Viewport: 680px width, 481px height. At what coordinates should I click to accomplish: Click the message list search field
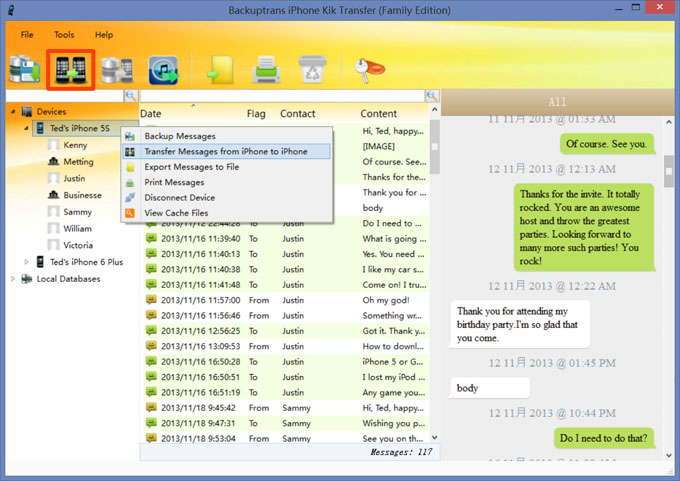tap(282, 95)
